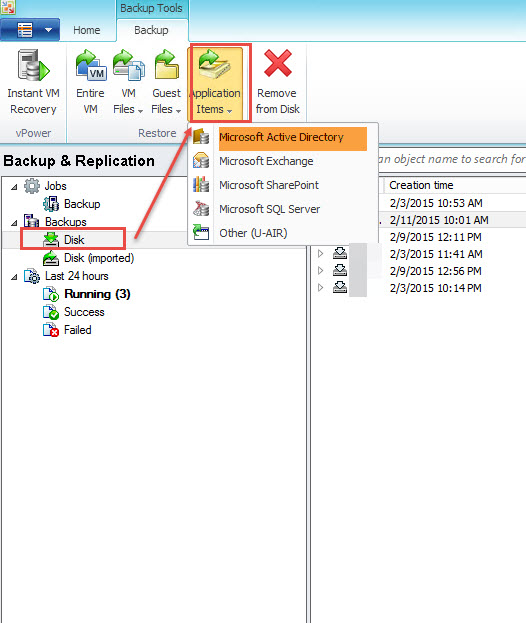Click the Other (U-AIR) icon
This screenshot has height=623, width=526.
(201, 232)
